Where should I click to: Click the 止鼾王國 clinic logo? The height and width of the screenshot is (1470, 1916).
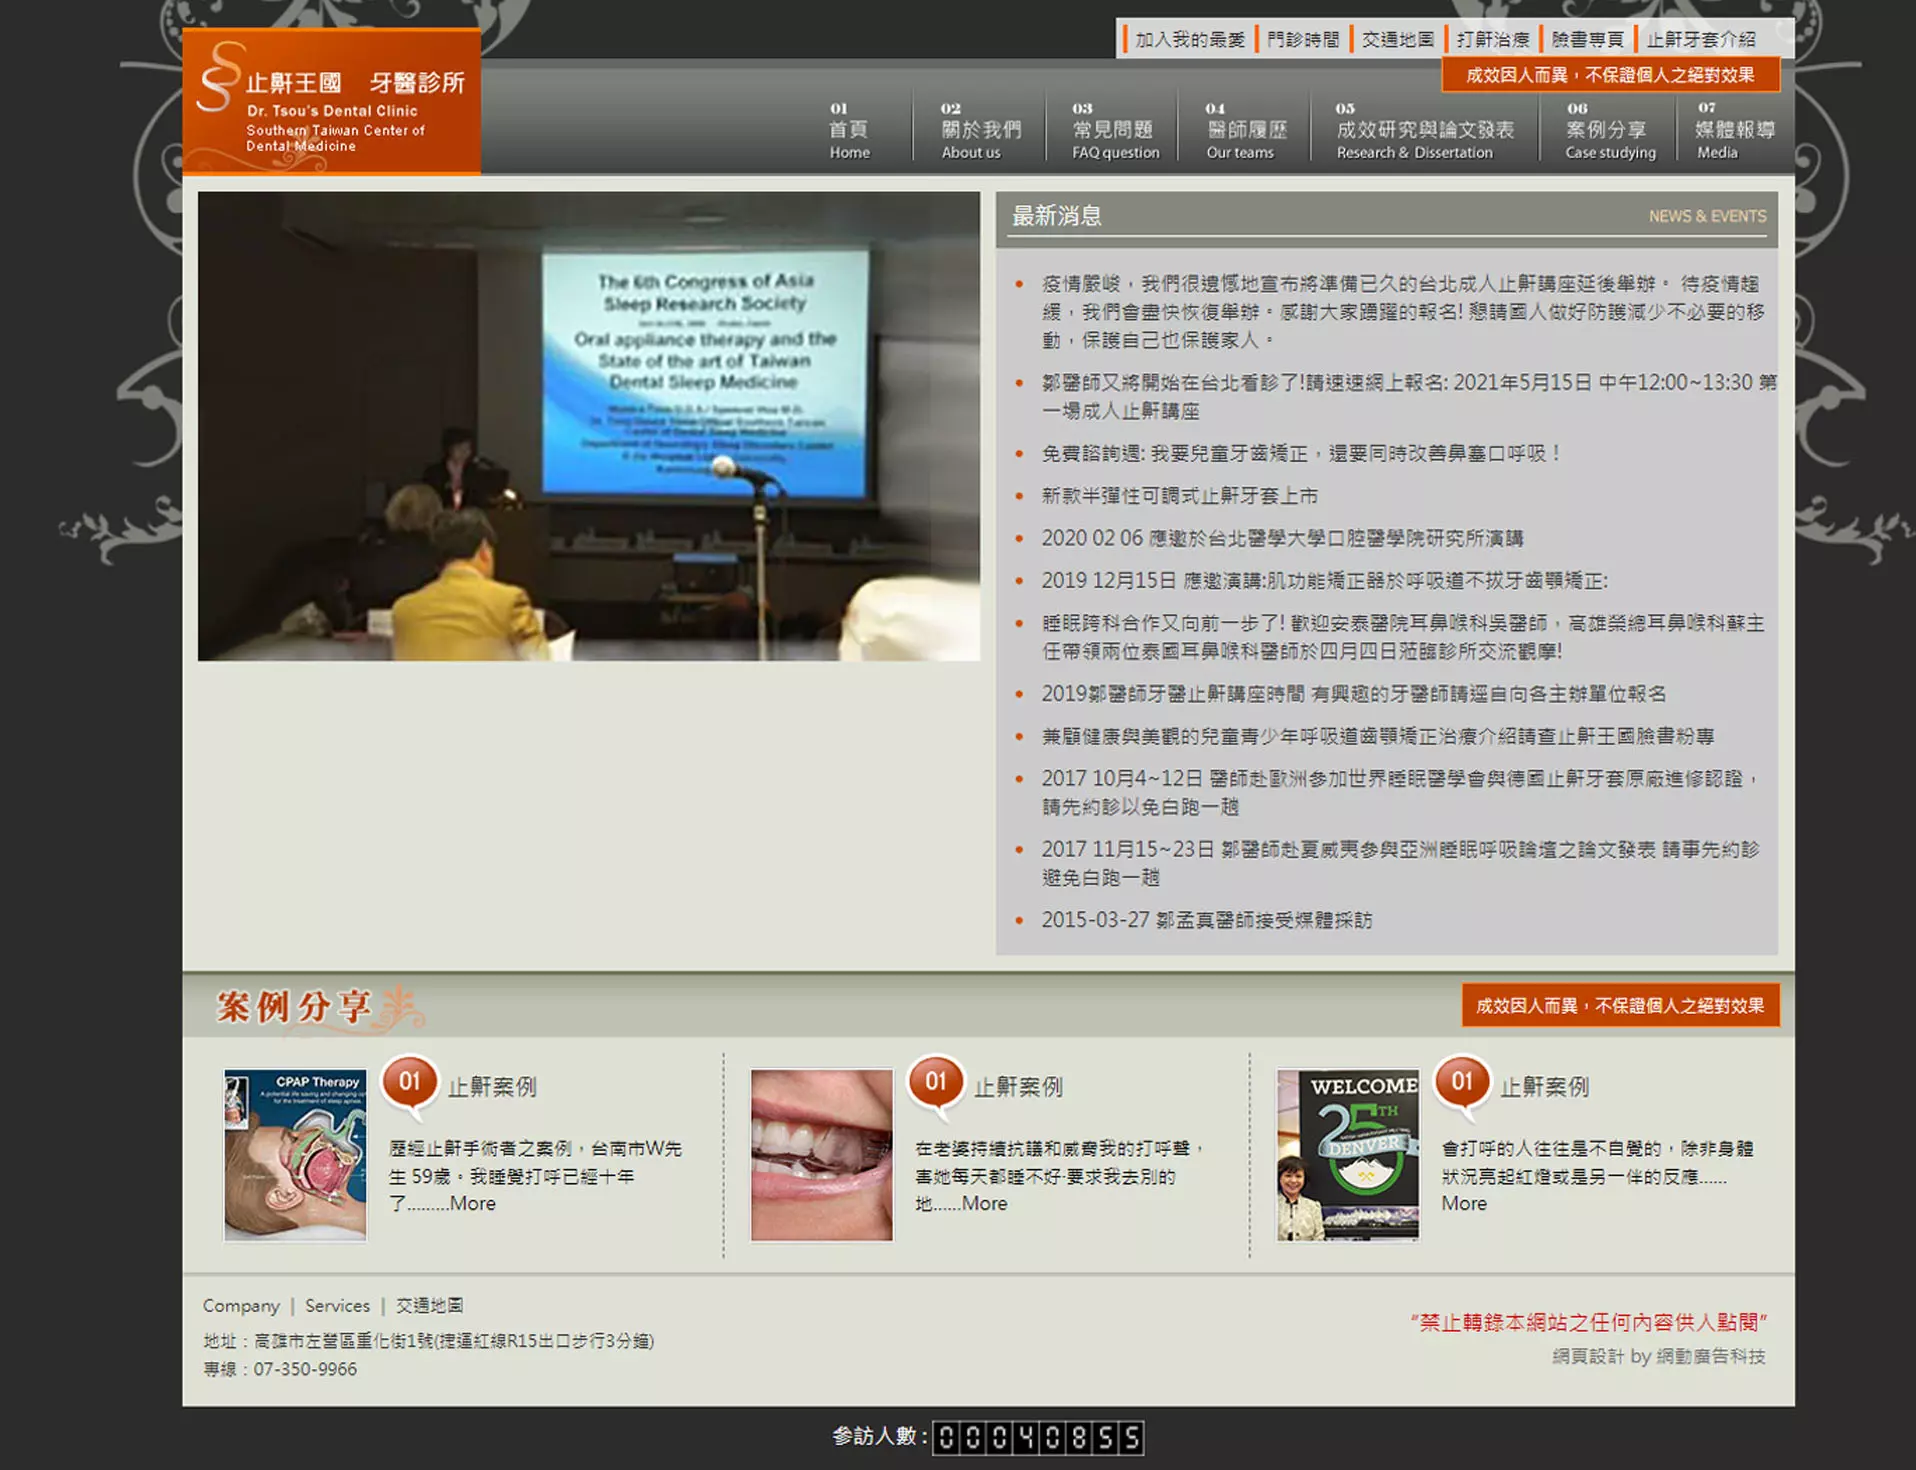(x=331, y=101)
